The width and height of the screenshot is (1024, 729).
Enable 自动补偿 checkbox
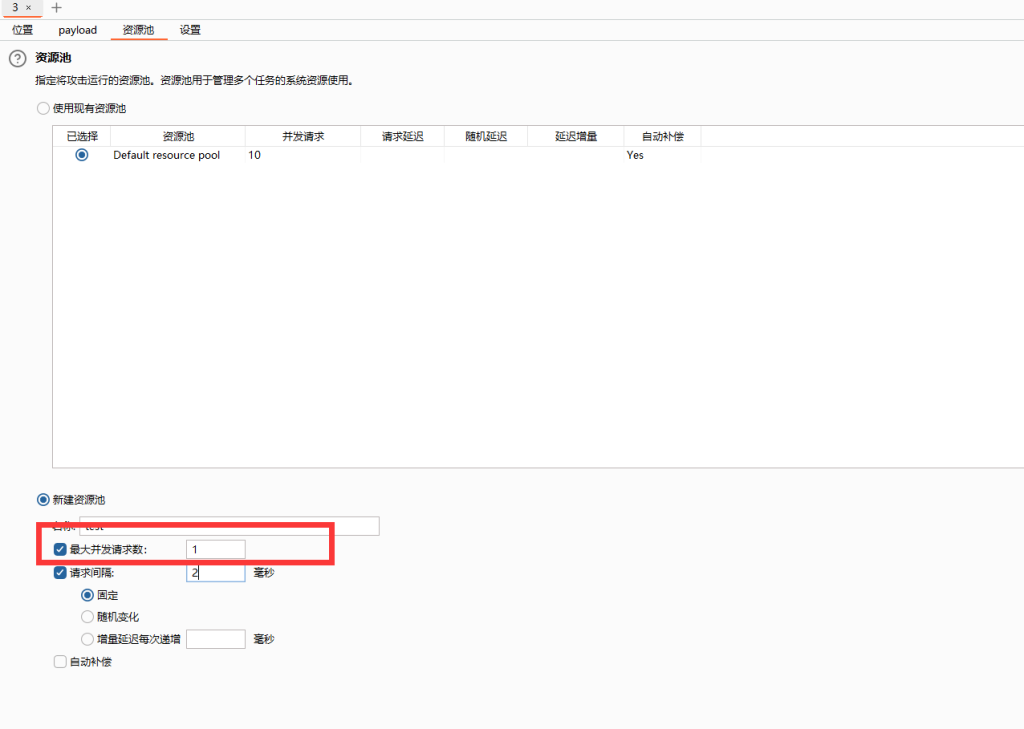click(x=60, y=662)
